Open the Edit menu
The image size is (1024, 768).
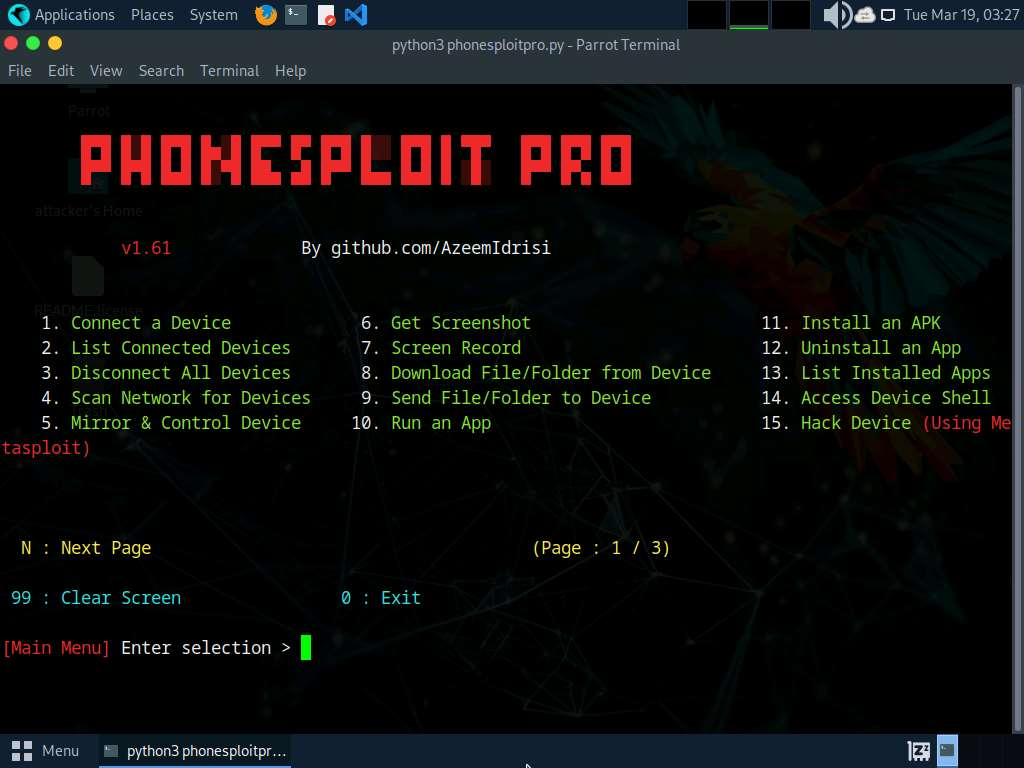pos(61,71)
